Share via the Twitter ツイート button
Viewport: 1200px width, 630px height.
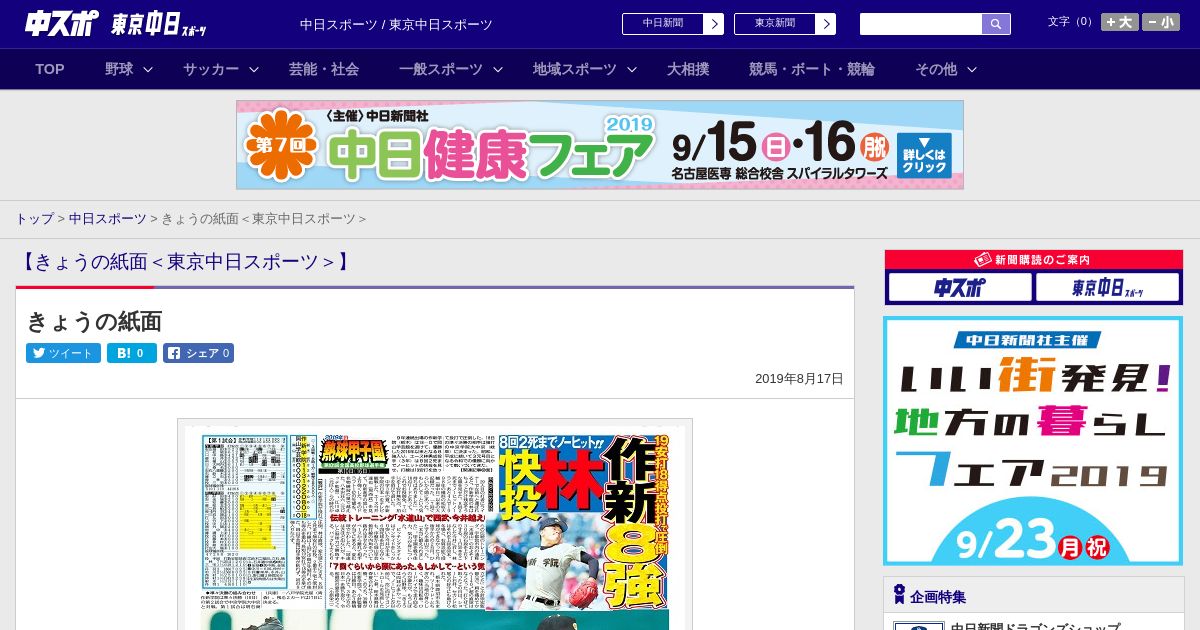63,353
